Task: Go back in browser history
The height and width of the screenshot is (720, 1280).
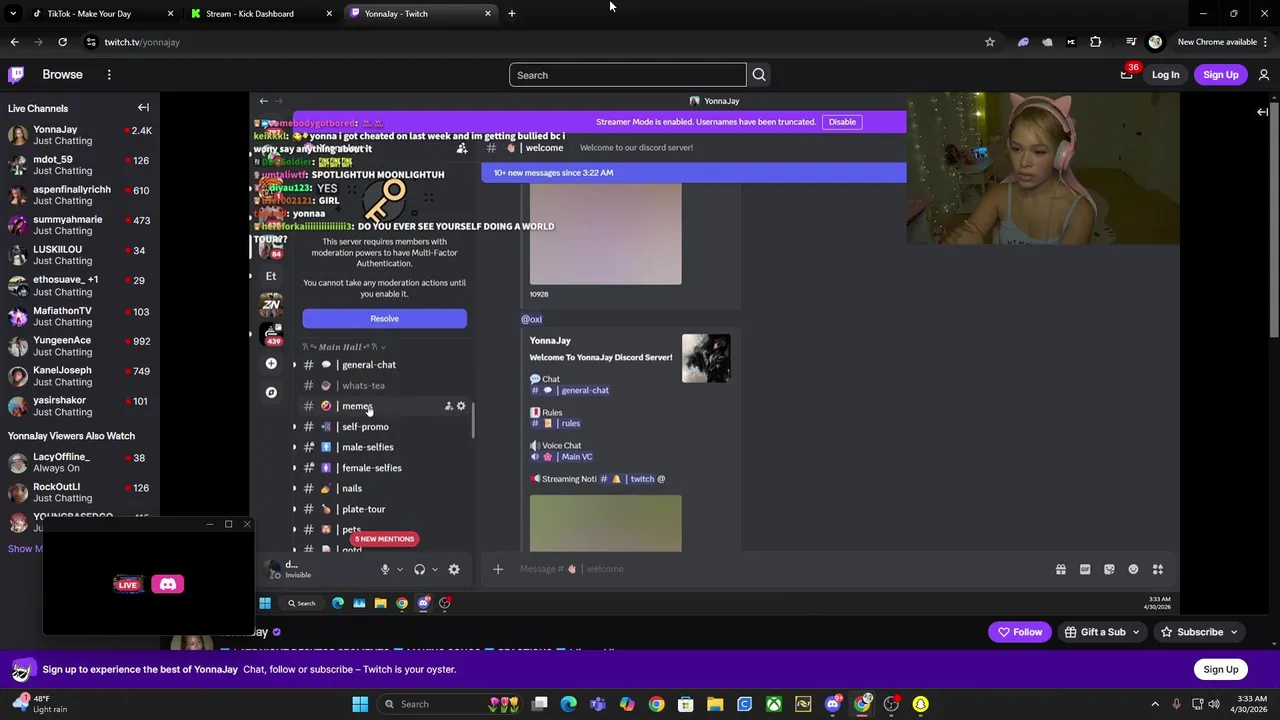Action: click(14, 42)
